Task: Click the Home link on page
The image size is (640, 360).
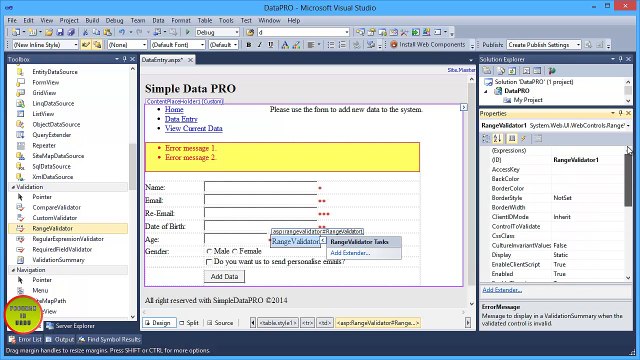Action: coord(174,109)
